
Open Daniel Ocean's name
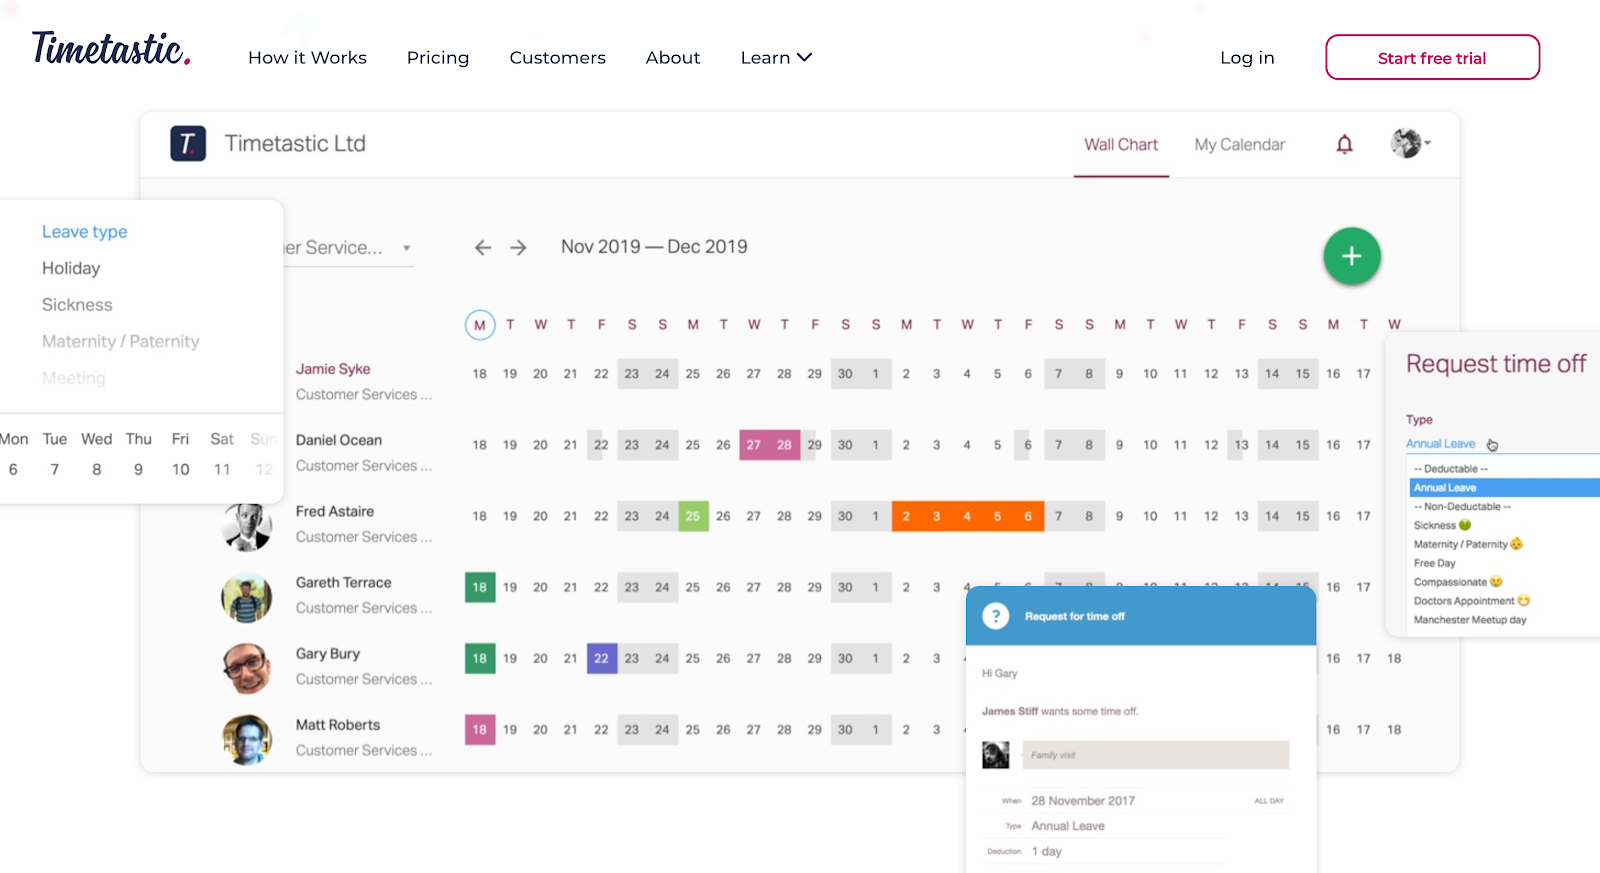pyautogui.click(x=339, y=440)
